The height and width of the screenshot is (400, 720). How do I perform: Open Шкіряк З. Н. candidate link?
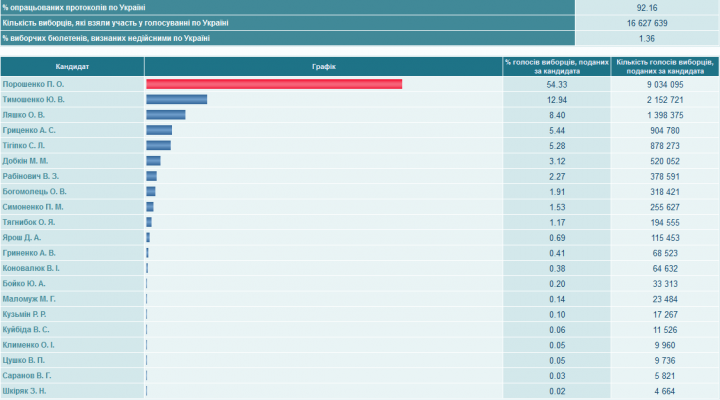pyautogui.click(x=26, y=391)
